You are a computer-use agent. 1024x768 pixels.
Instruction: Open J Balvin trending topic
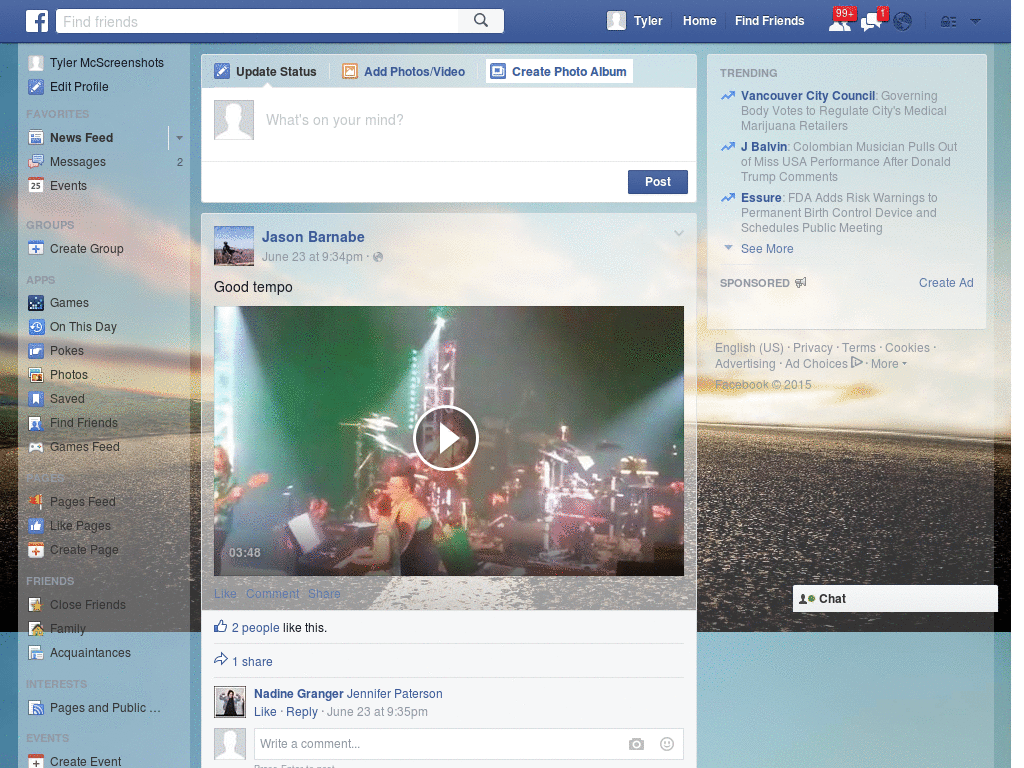(x=763, y=147)
